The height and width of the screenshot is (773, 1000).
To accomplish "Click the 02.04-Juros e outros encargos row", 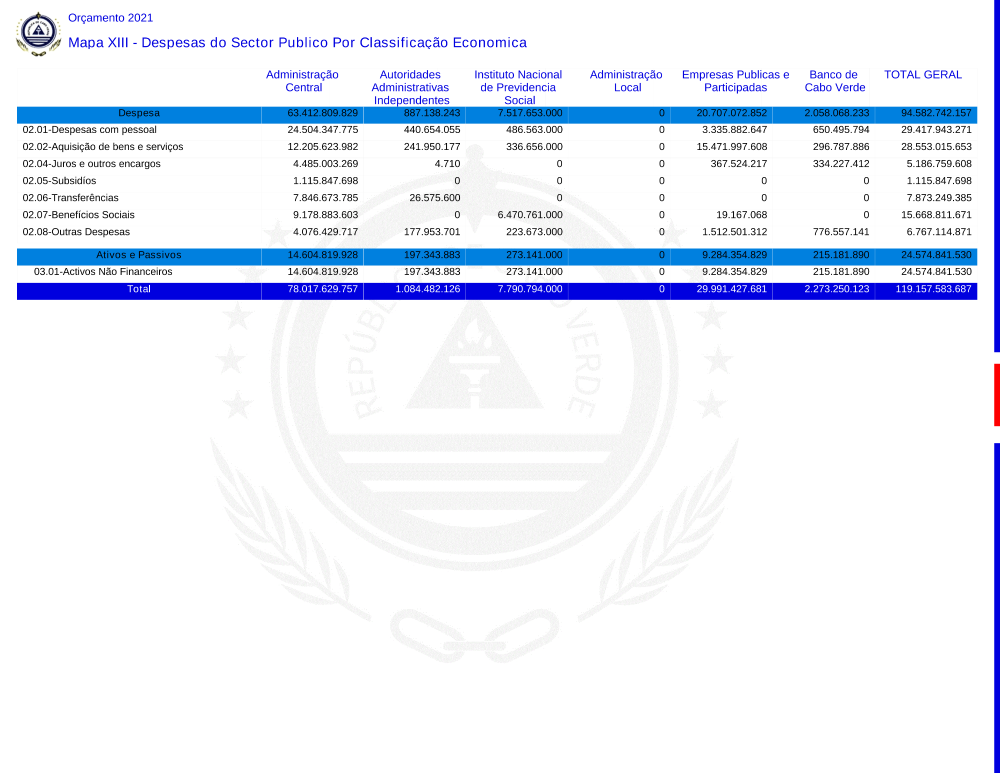I will [92, 164].
